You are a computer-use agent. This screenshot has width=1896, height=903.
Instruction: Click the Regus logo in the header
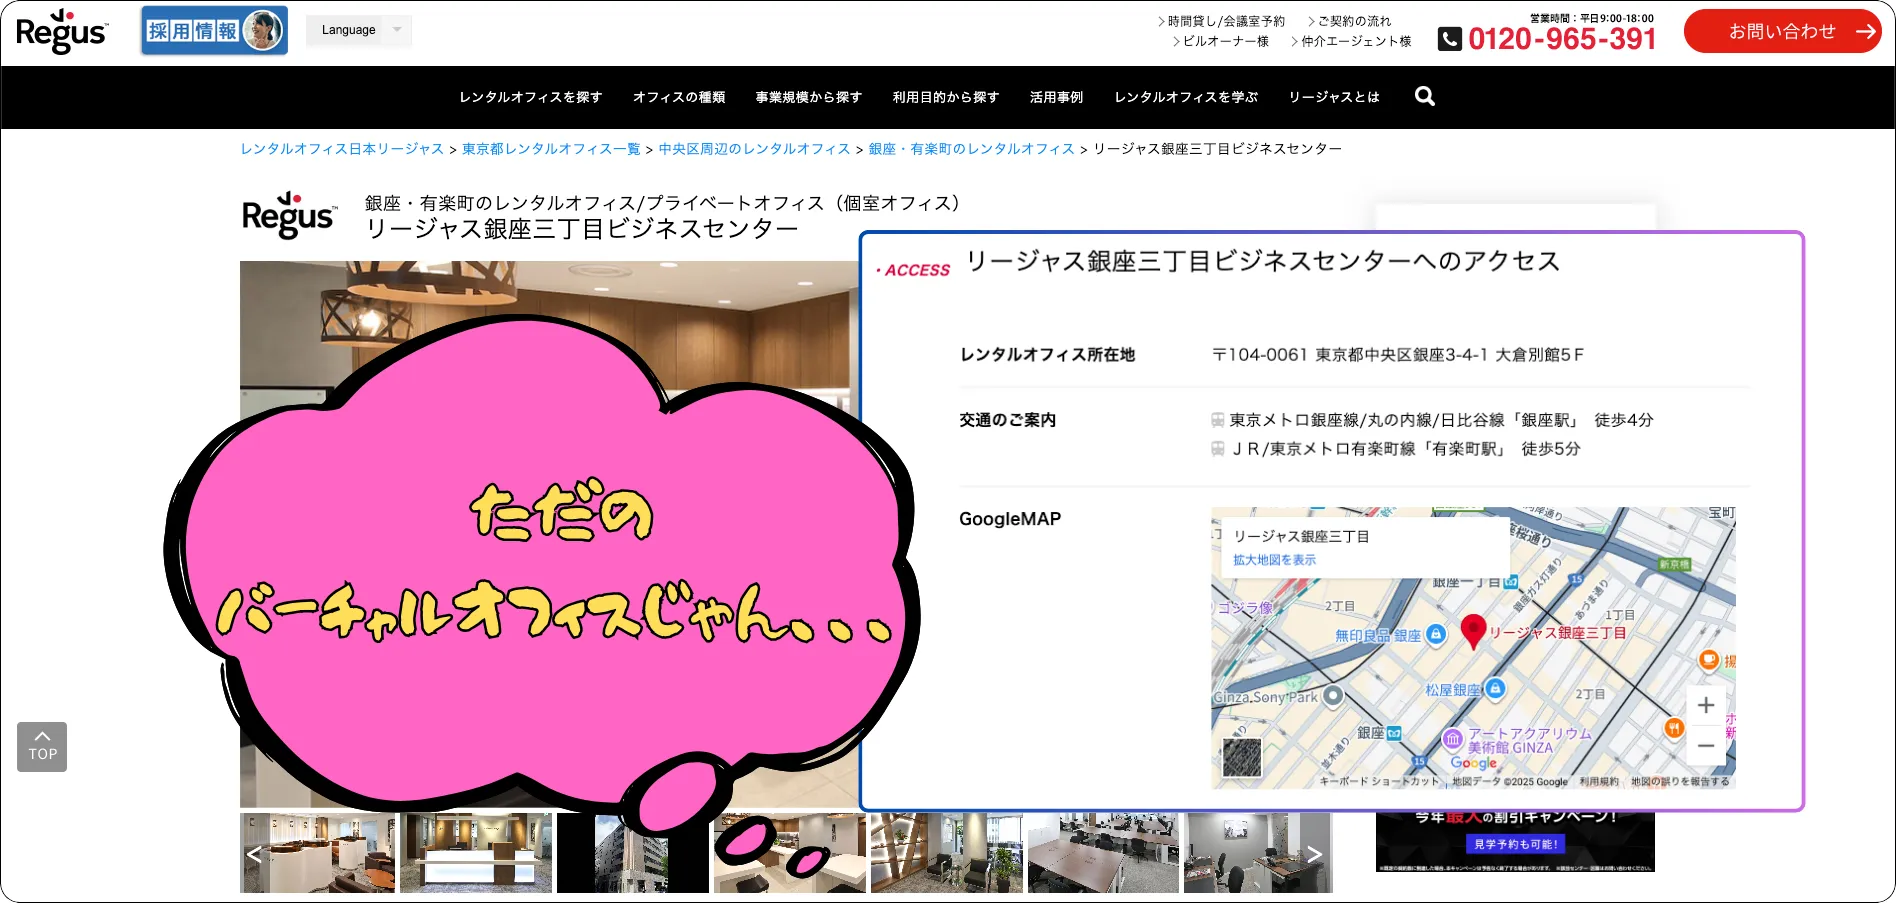click(x=62, y=30)
